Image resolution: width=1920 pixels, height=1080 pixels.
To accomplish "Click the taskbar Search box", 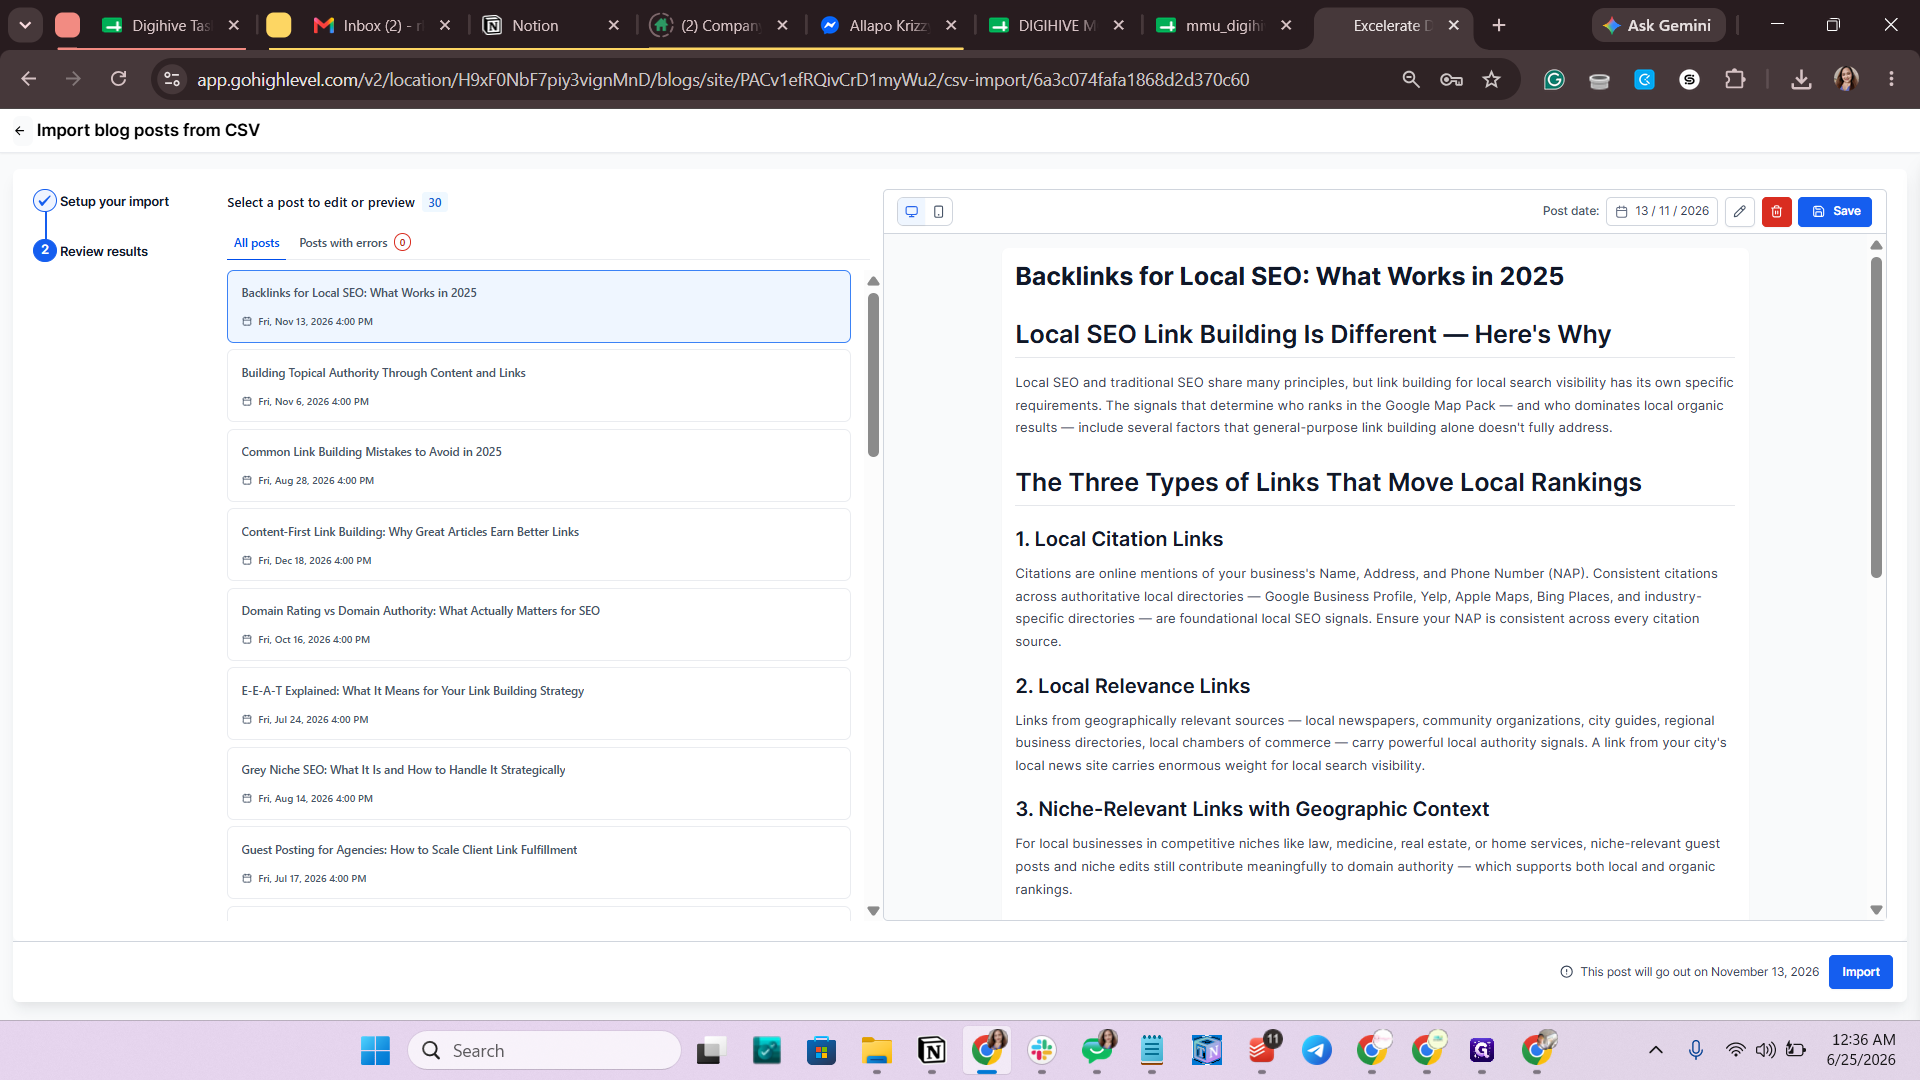I will 543,1050.
